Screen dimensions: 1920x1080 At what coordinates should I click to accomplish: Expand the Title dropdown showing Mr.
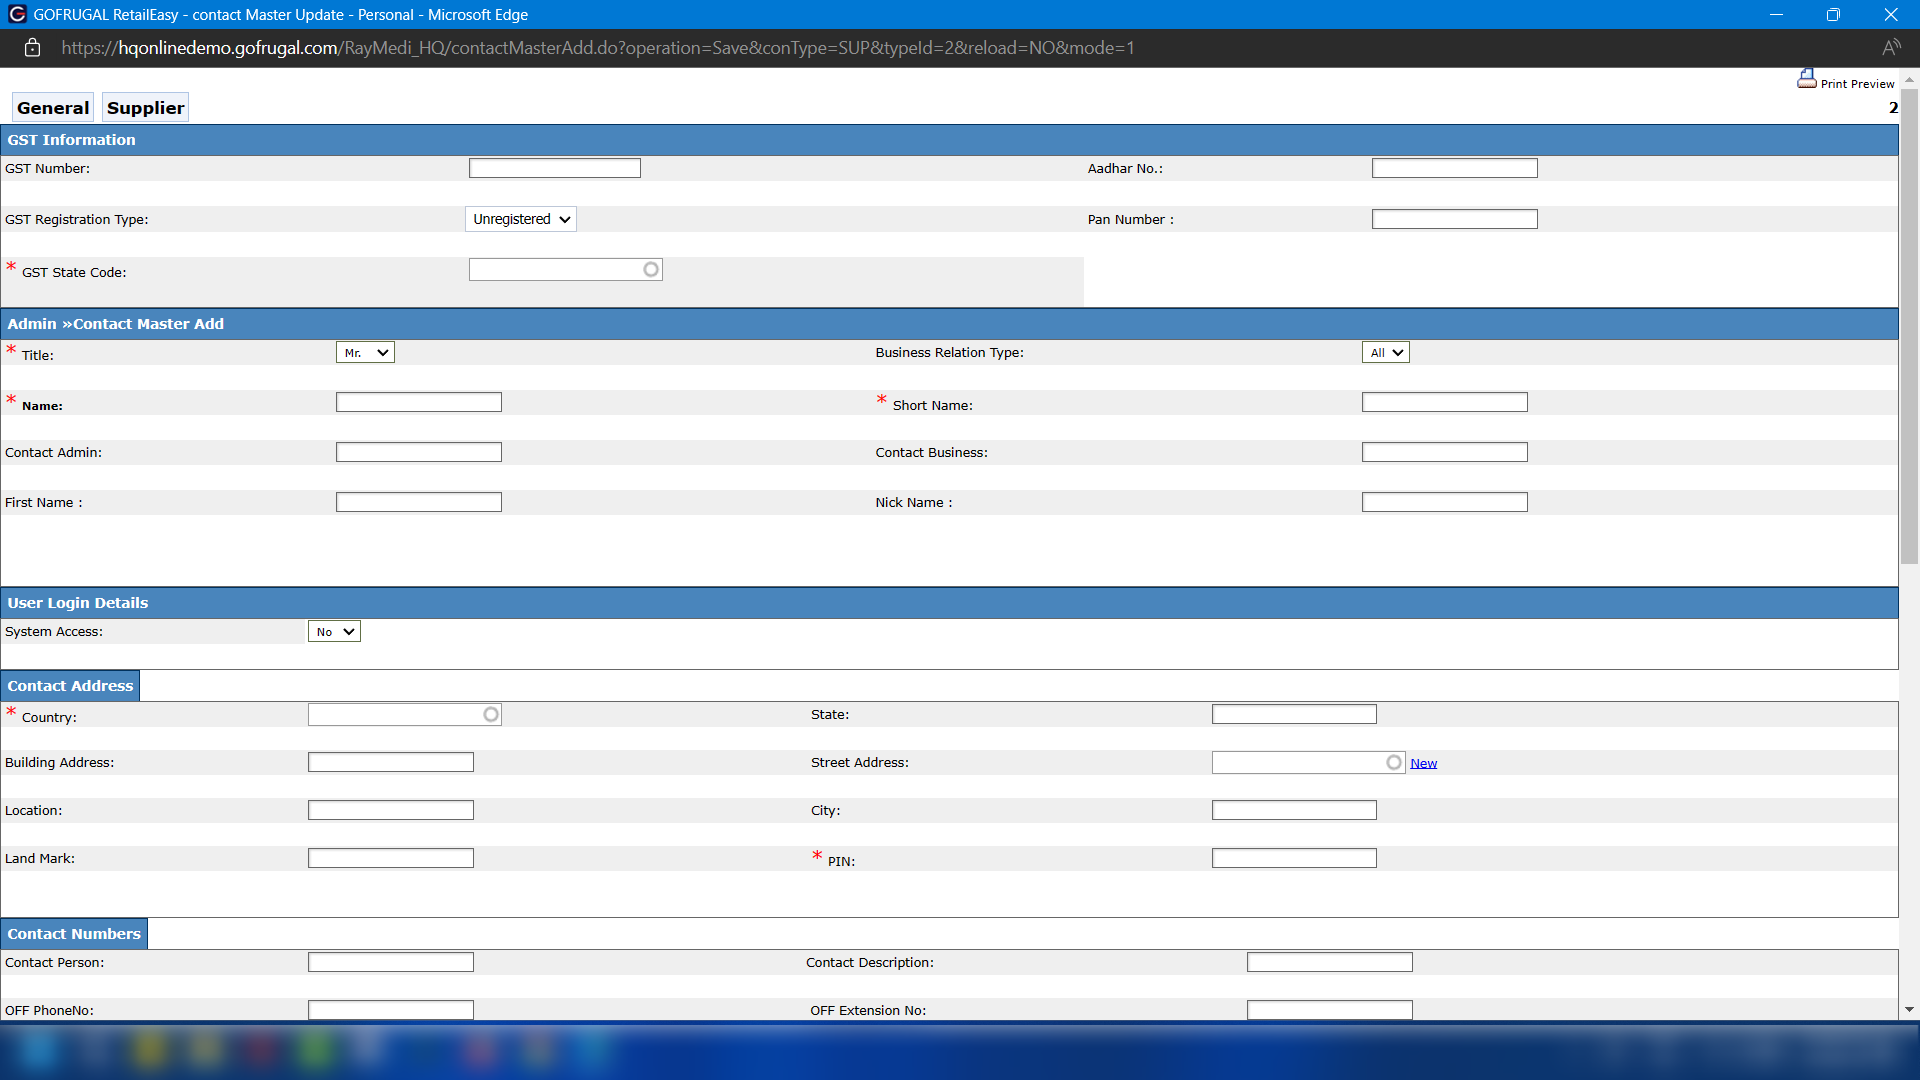[365, 353]
